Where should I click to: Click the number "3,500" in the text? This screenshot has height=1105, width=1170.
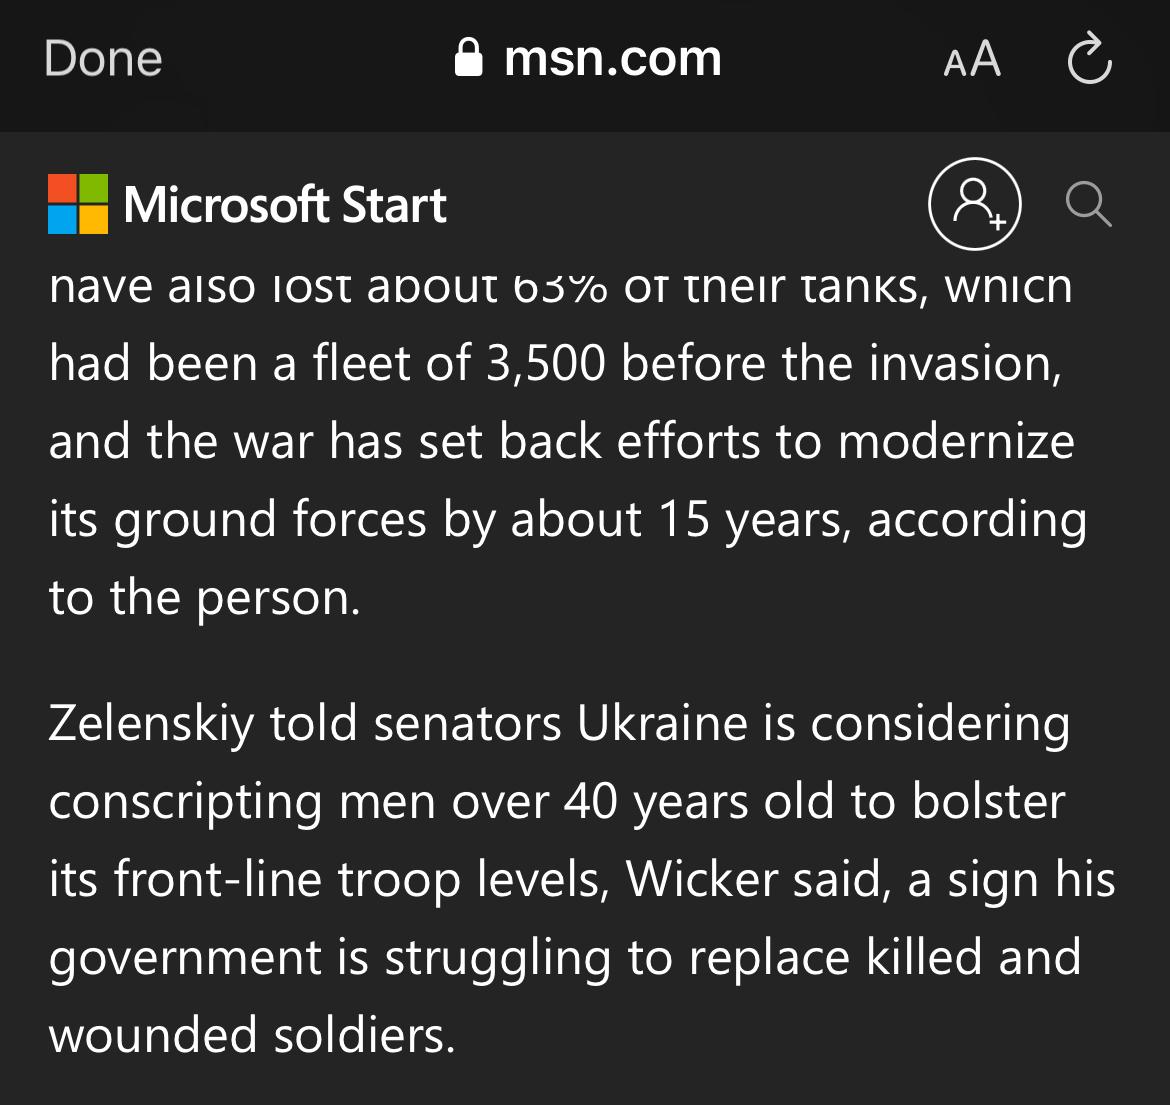545,364
